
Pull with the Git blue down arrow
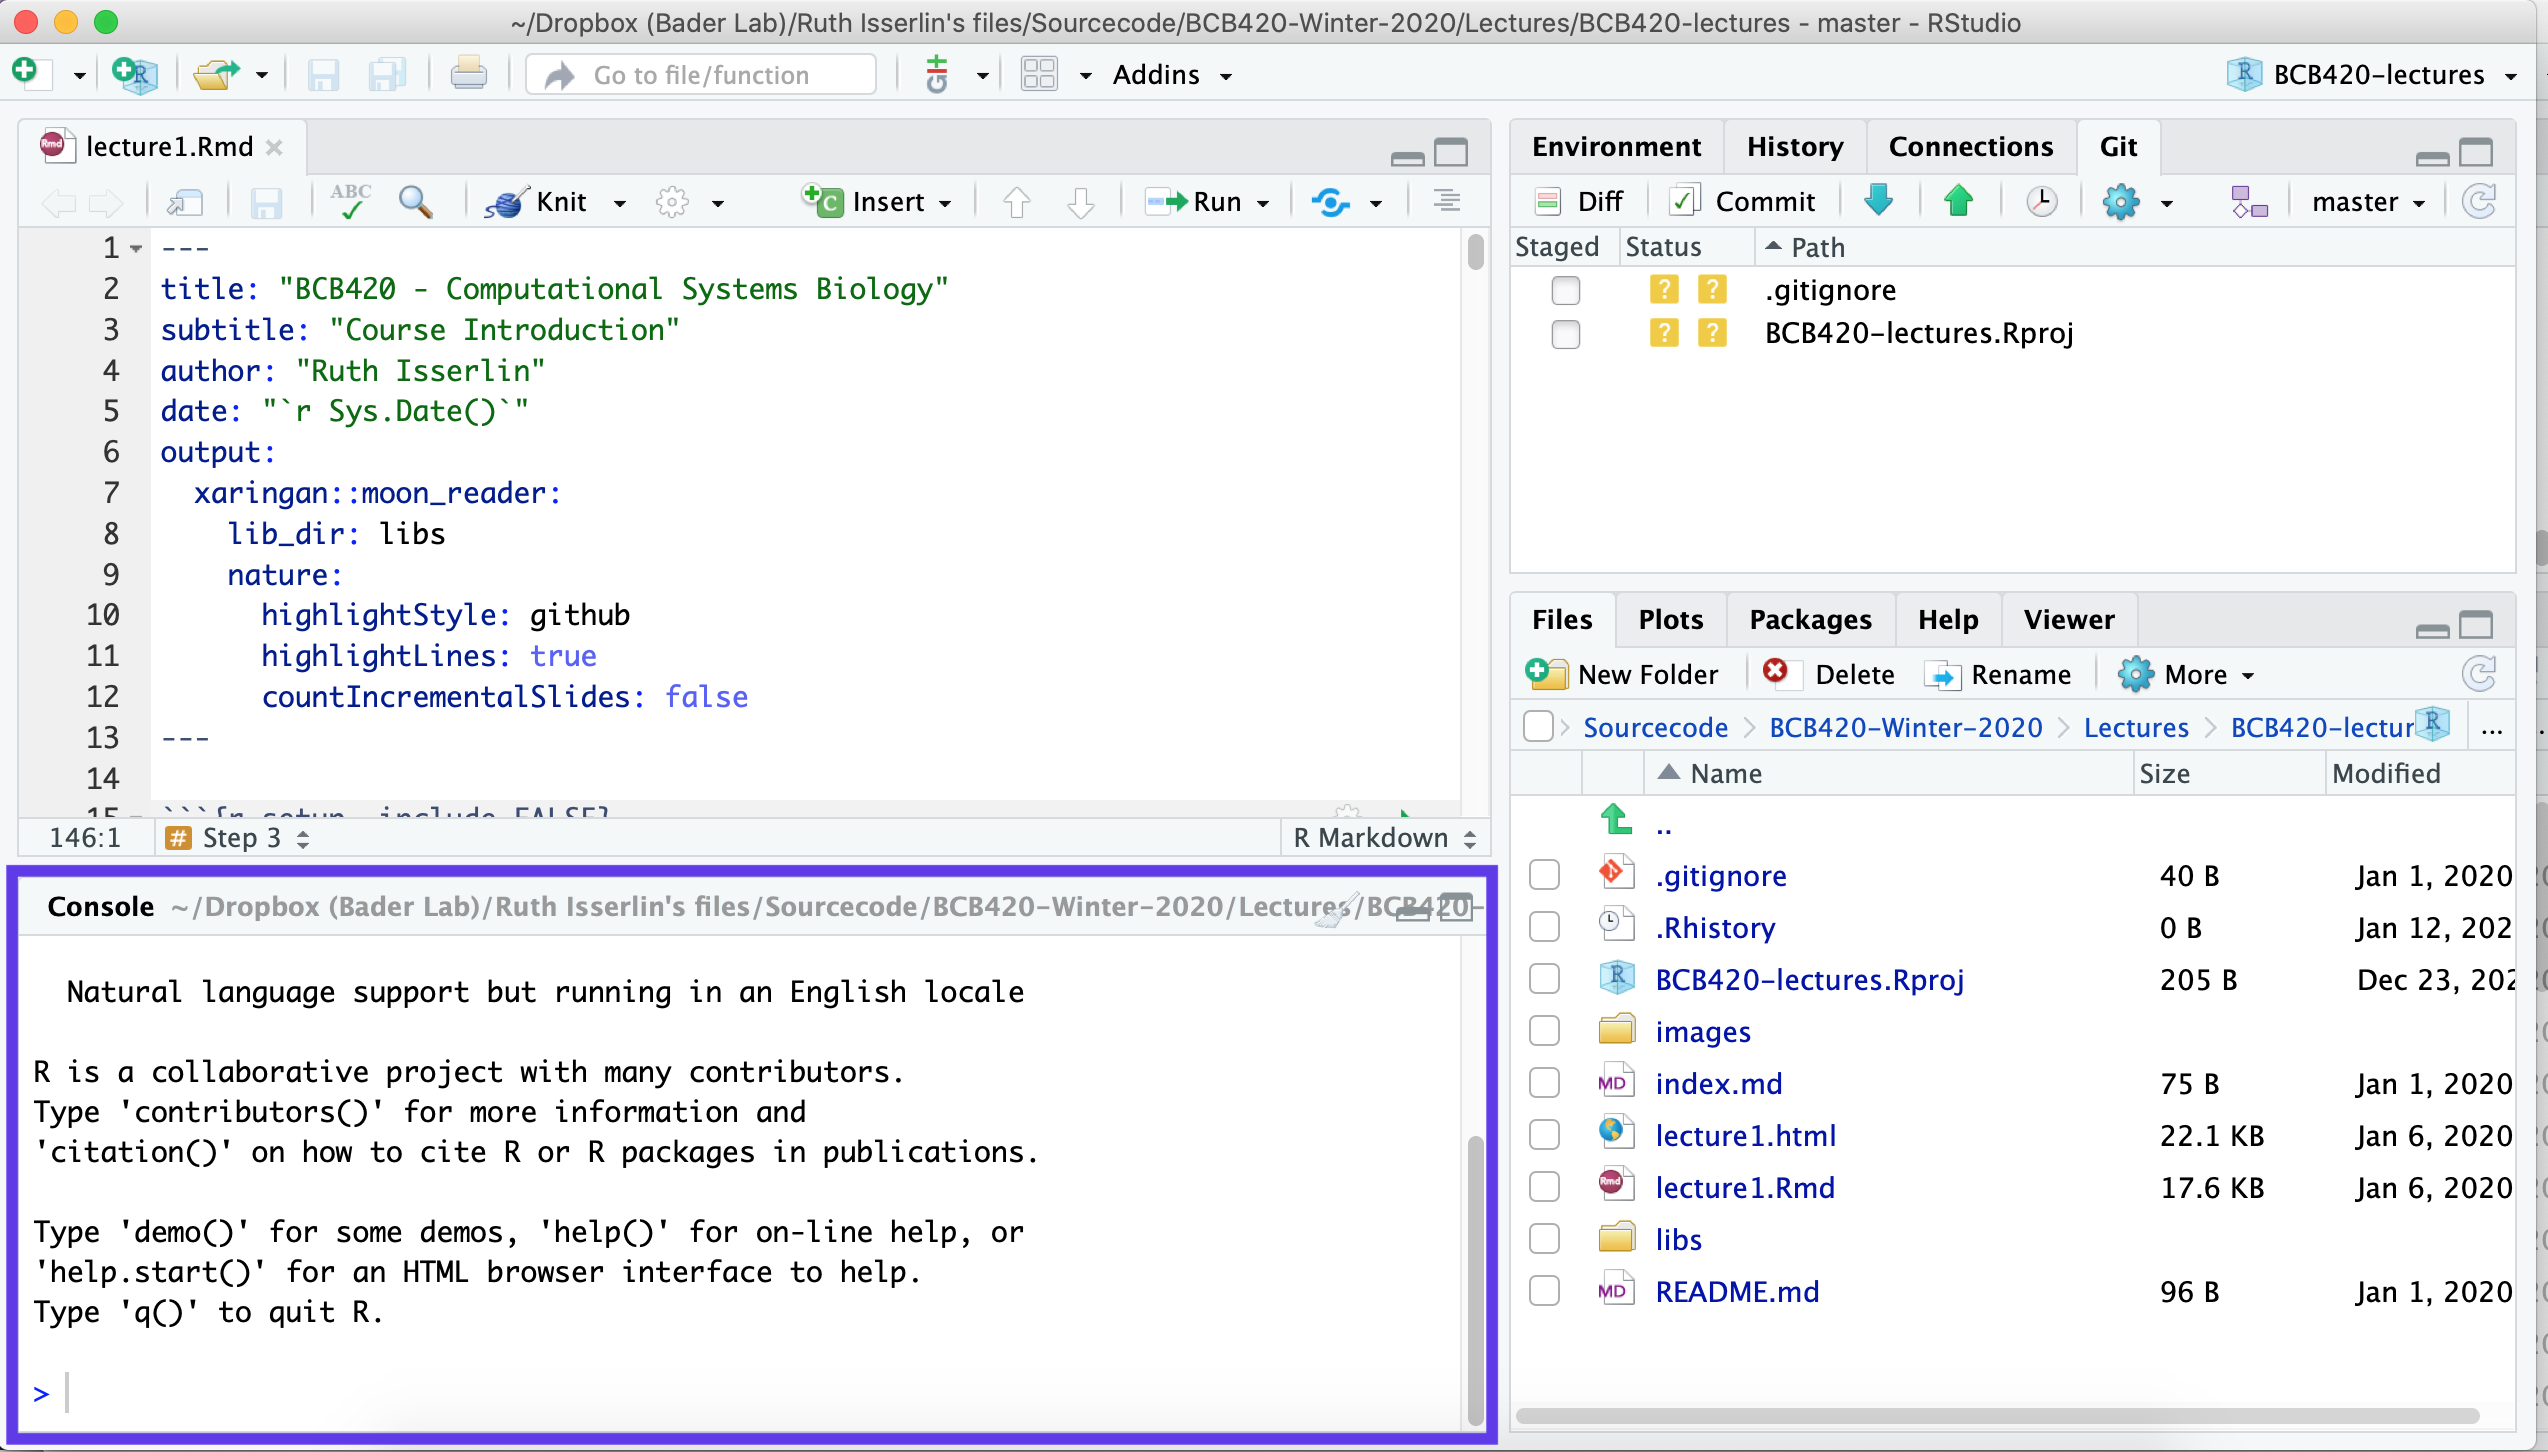[x=1879, y=201]
